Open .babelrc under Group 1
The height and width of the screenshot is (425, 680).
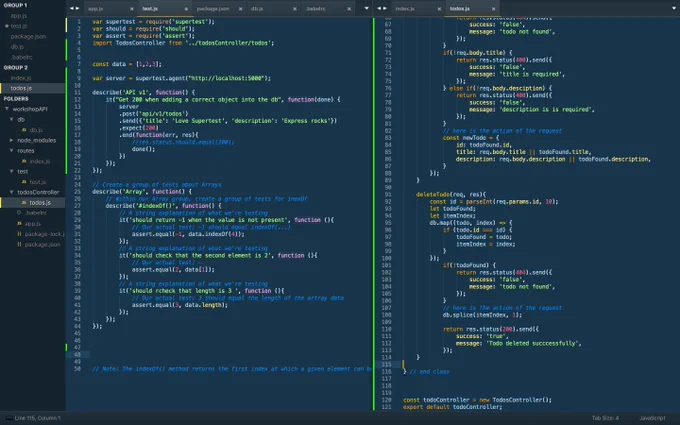click(21, 57)
